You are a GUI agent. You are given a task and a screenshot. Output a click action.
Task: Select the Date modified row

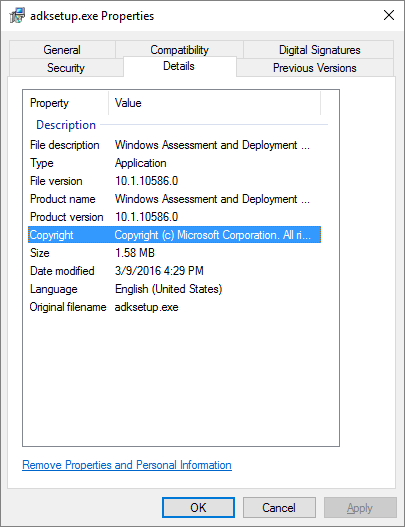click(x=174, y=271)
